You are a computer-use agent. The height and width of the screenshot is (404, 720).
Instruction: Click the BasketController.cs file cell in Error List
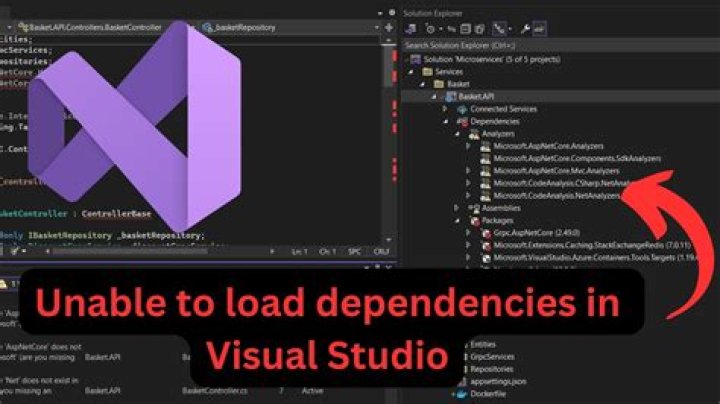pyautogui.click(x=215, y=391)
